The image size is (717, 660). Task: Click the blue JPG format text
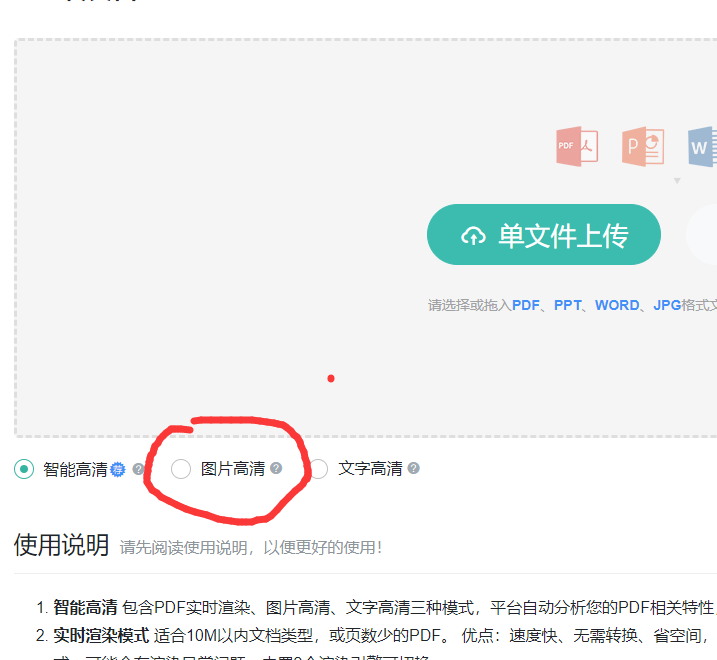[667, 305]
